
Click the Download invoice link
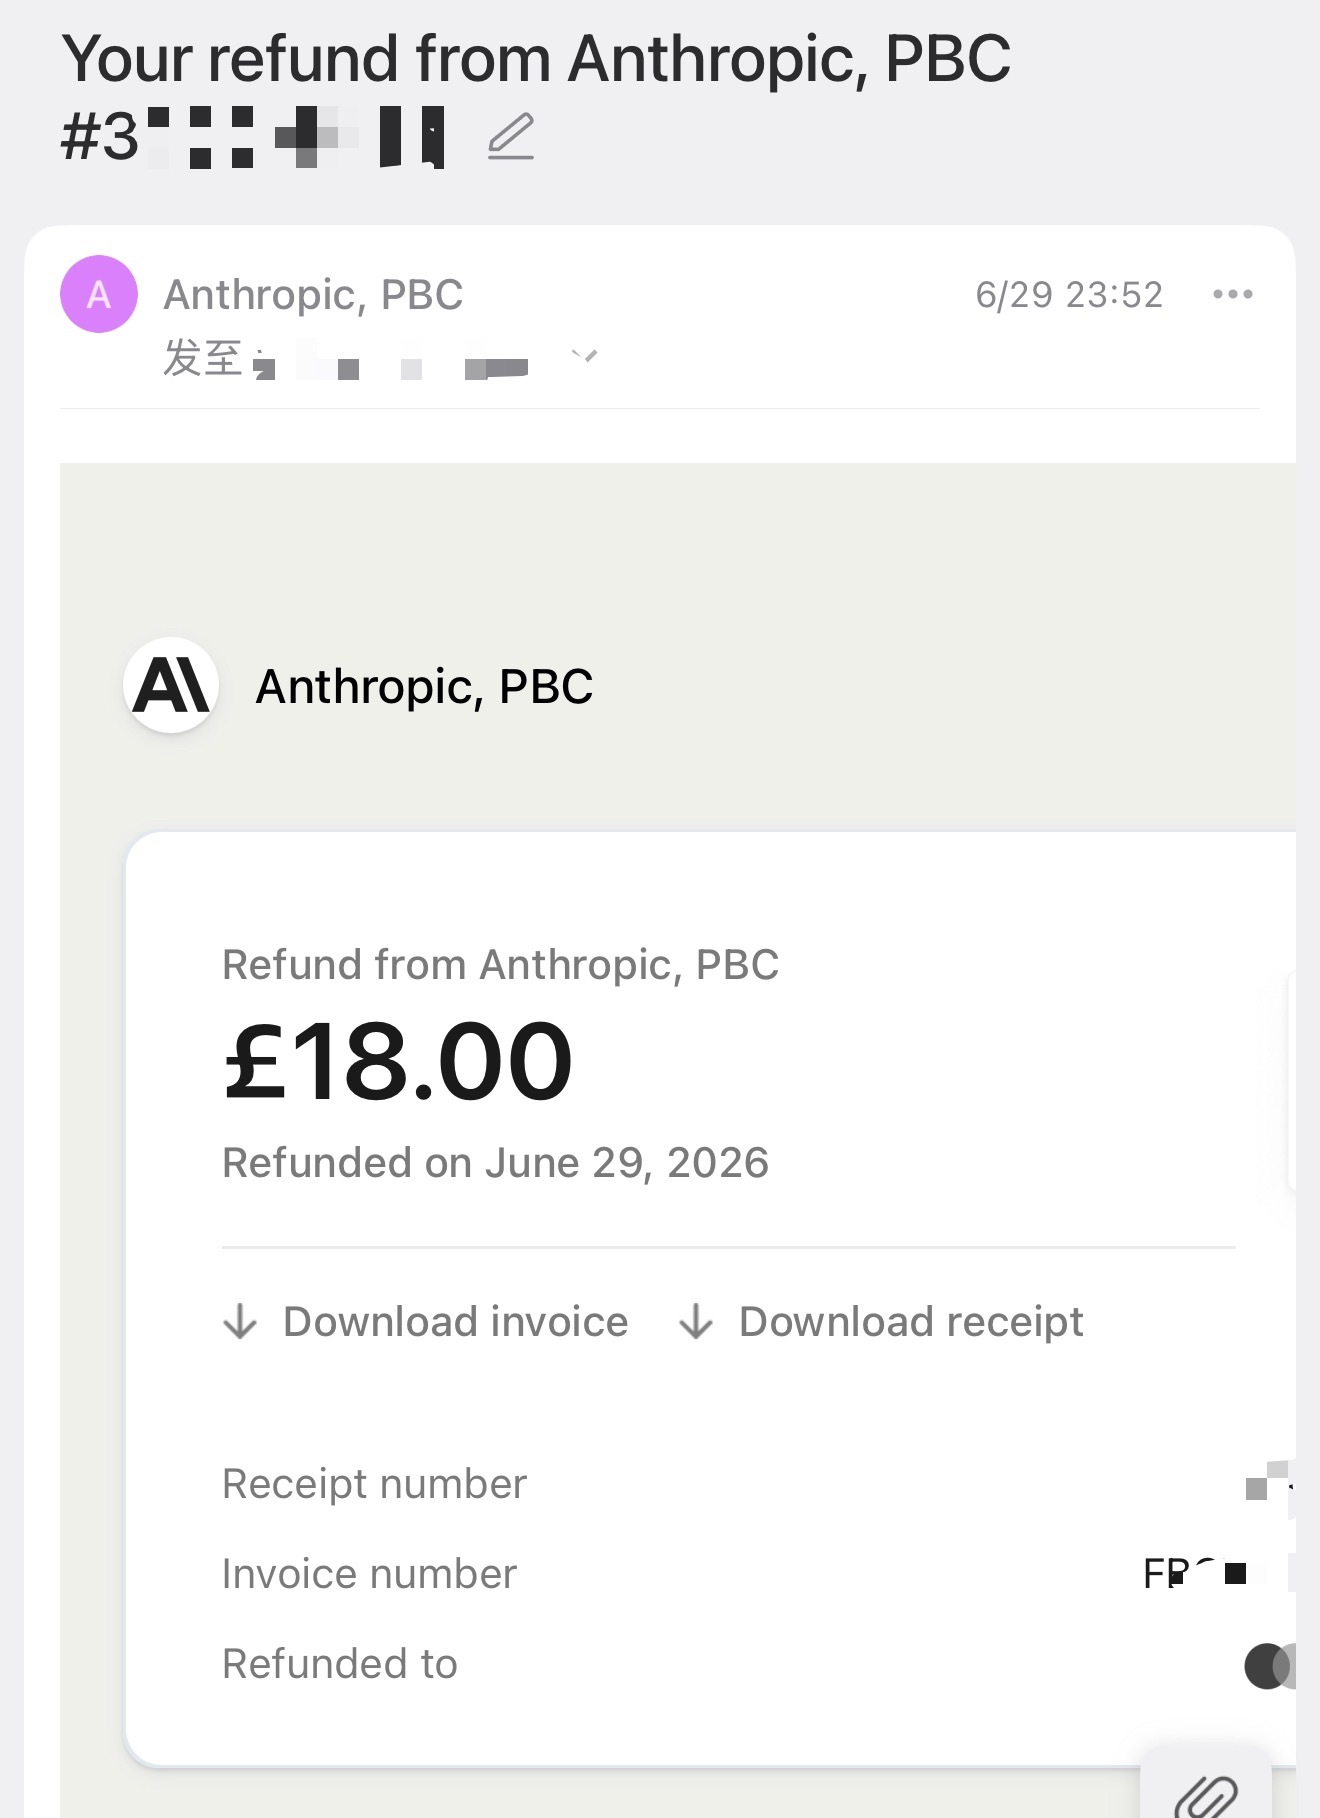pos(426,1321)
